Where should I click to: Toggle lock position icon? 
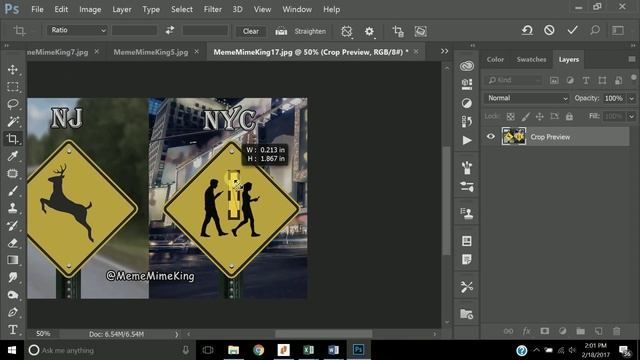(540, 116)
